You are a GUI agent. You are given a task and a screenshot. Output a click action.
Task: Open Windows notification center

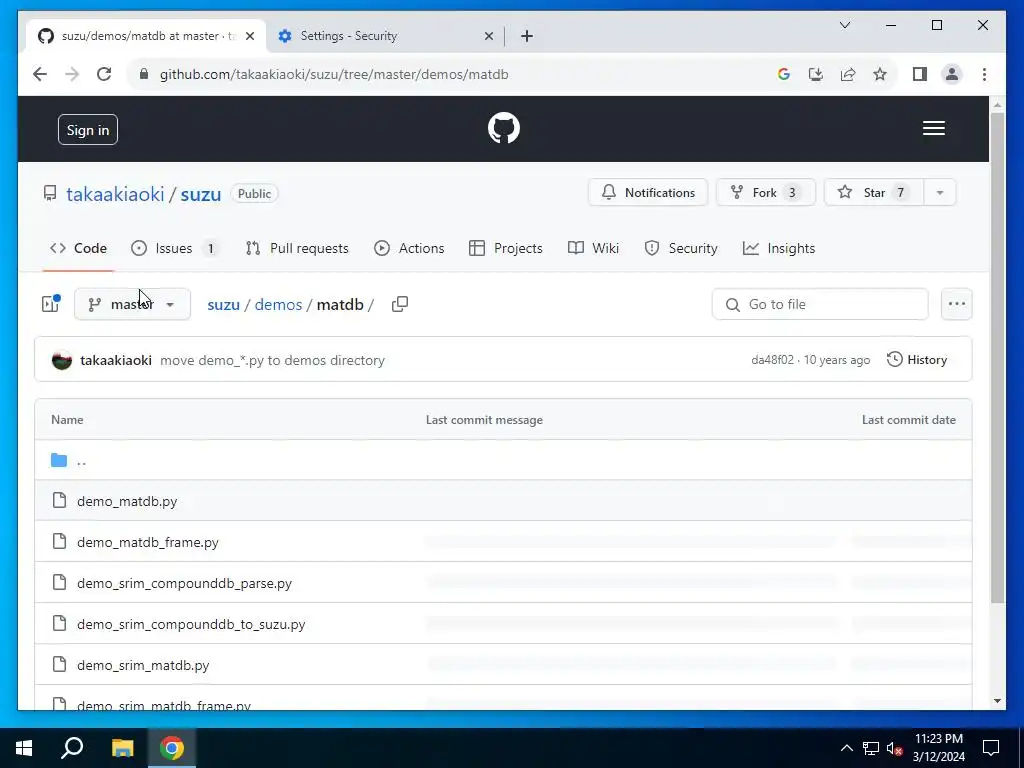tap(991, 748)
